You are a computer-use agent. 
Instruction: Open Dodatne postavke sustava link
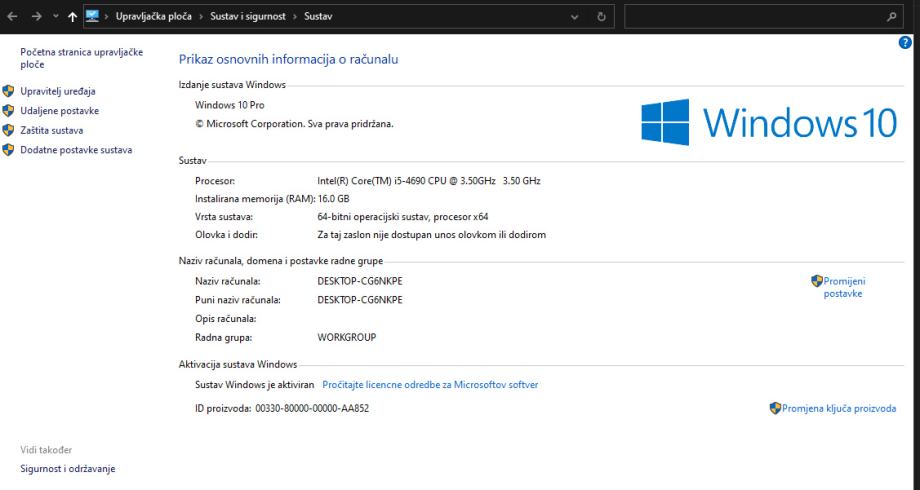coord(76,150)
